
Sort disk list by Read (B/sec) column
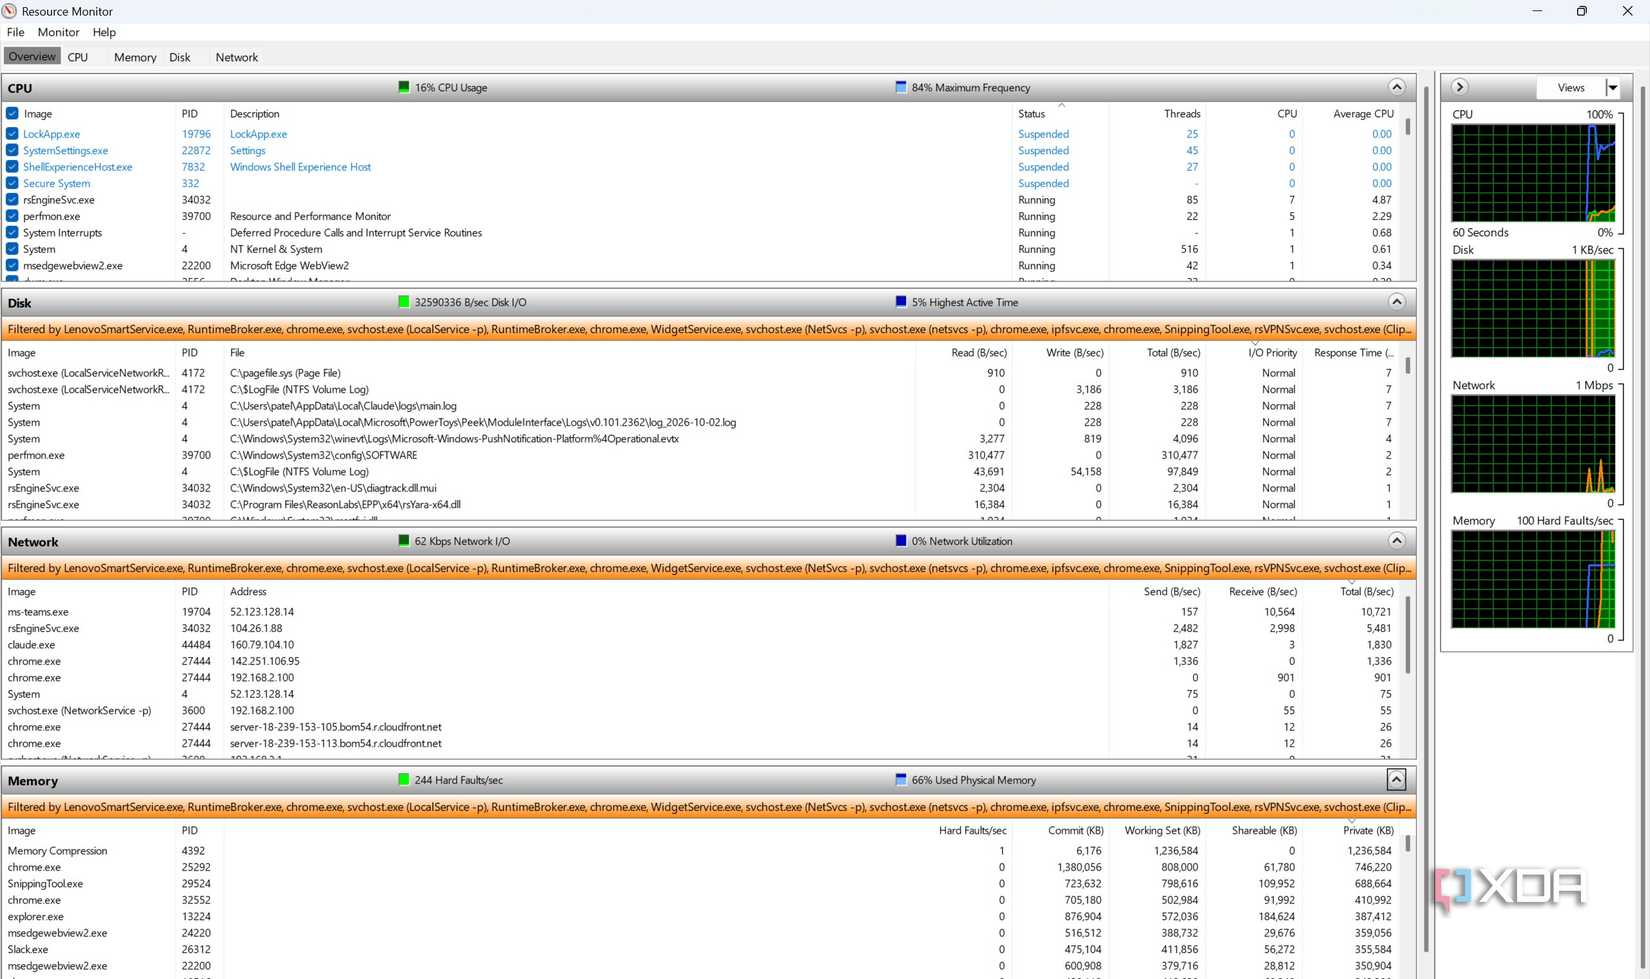pos(978,353)
